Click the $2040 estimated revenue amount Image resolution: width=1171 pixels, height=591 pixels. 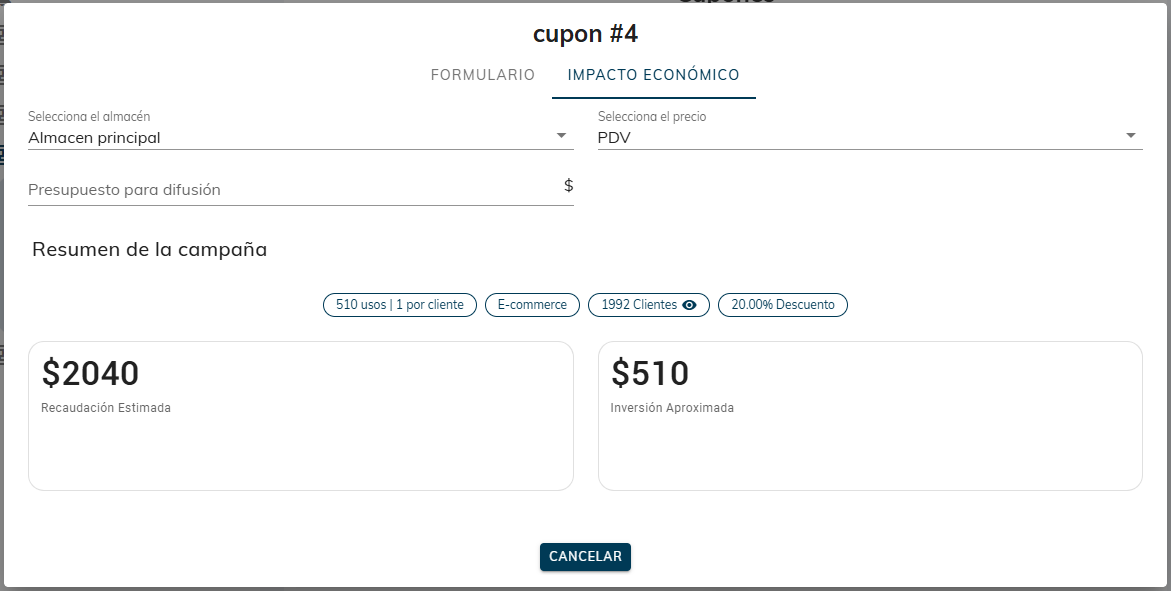(x=91, y=374)
